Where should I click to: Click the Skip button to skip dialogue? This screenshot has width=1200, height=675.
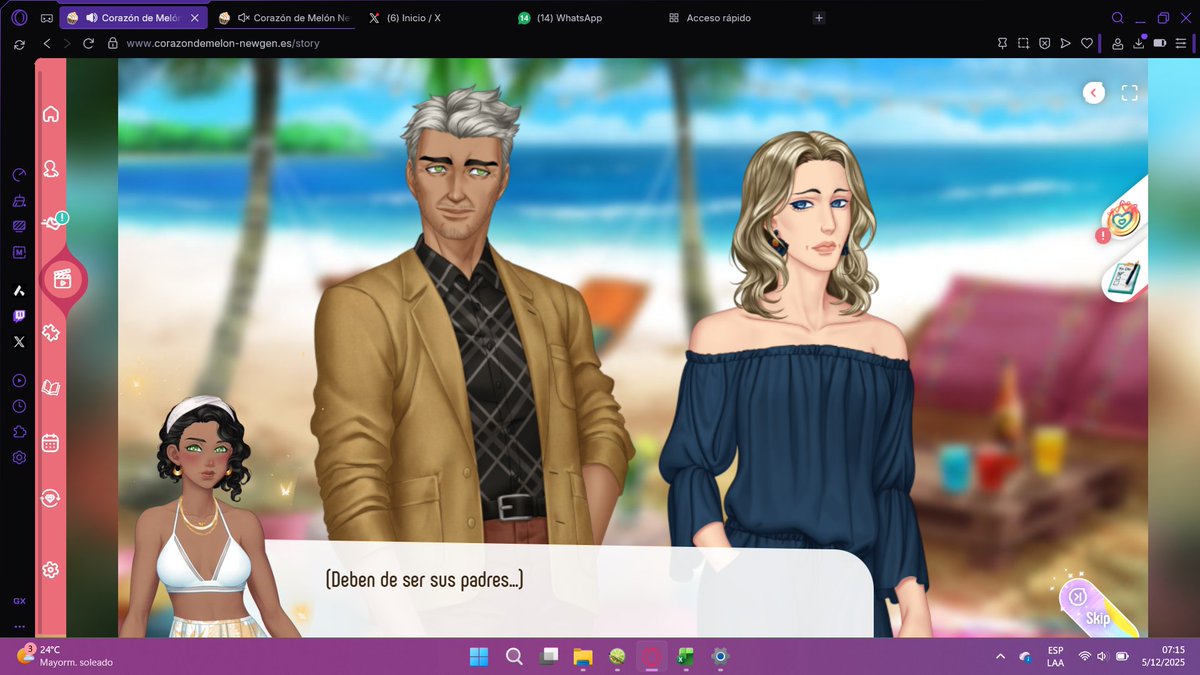point(1095,618)
